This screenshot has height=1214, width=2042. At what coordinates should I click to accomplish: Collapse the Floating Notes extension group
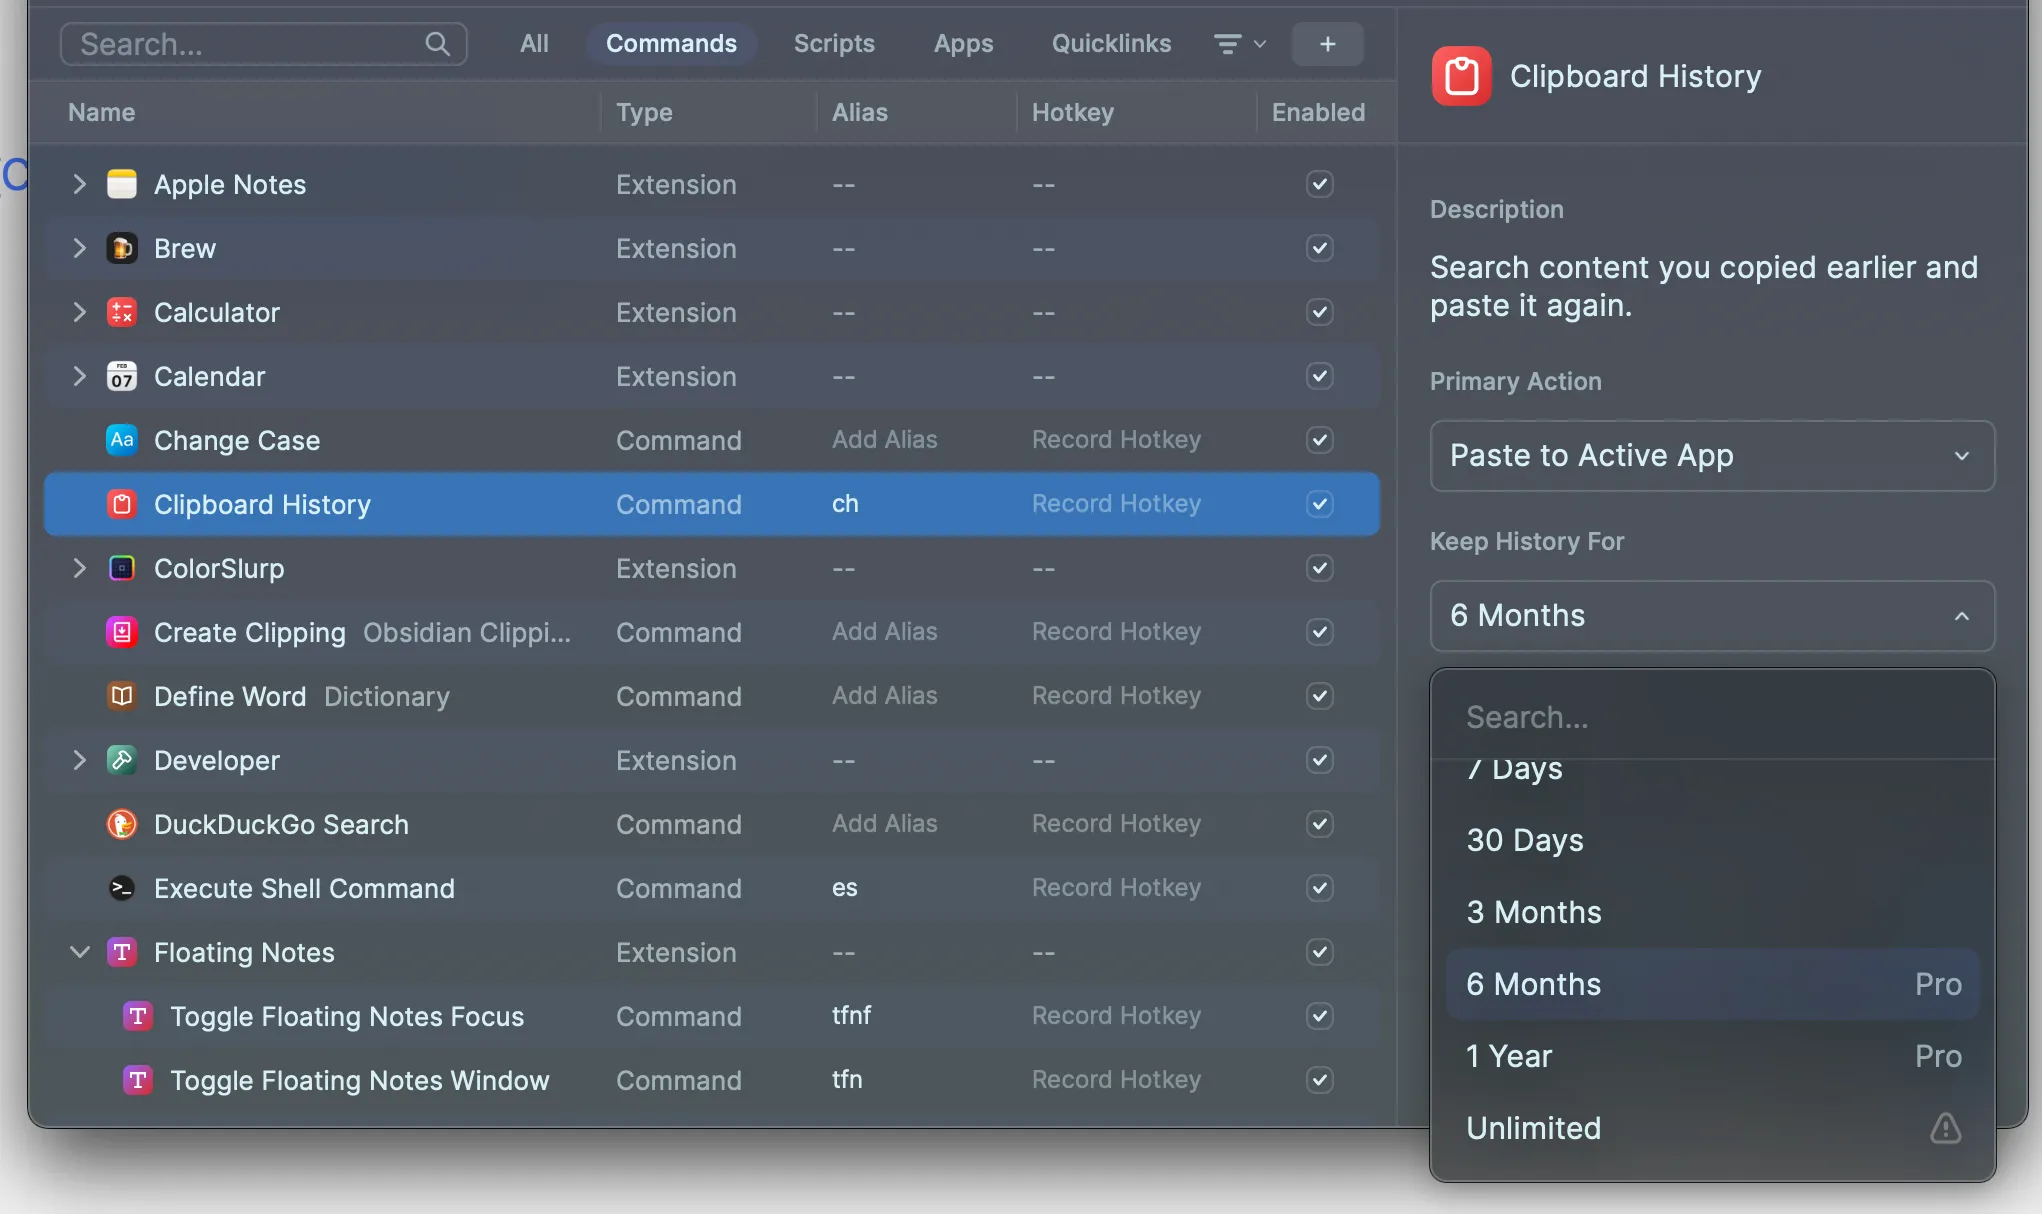click(79, 952)
